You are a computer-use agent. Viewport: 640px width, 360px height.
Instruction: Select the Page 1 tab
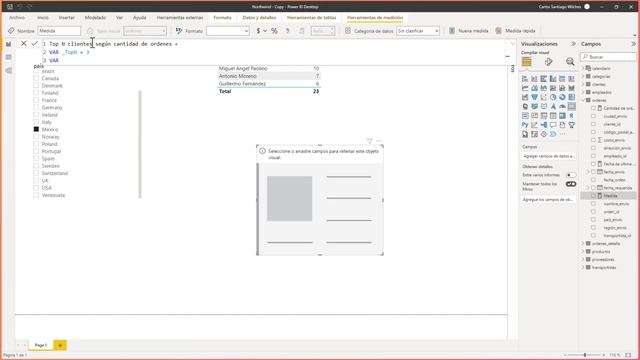tap(40, 345)
